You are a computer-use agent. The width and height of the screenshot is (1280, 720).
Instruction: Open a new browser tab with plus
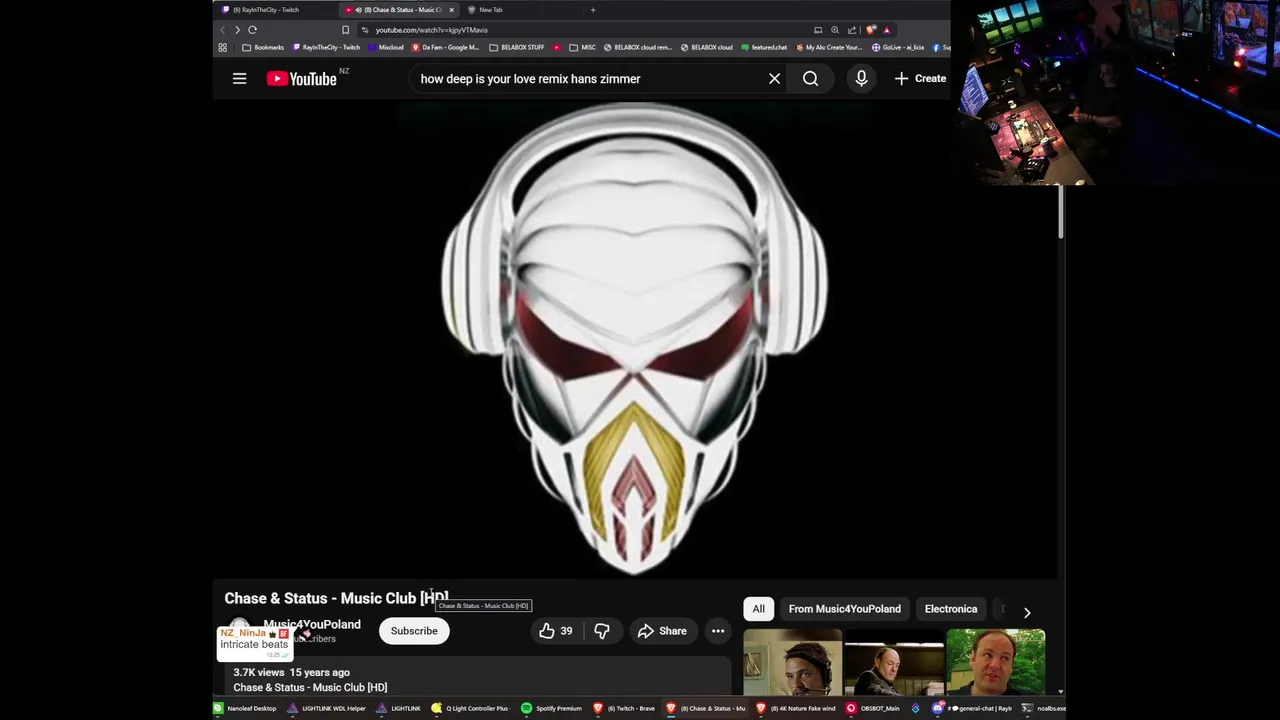592,10
